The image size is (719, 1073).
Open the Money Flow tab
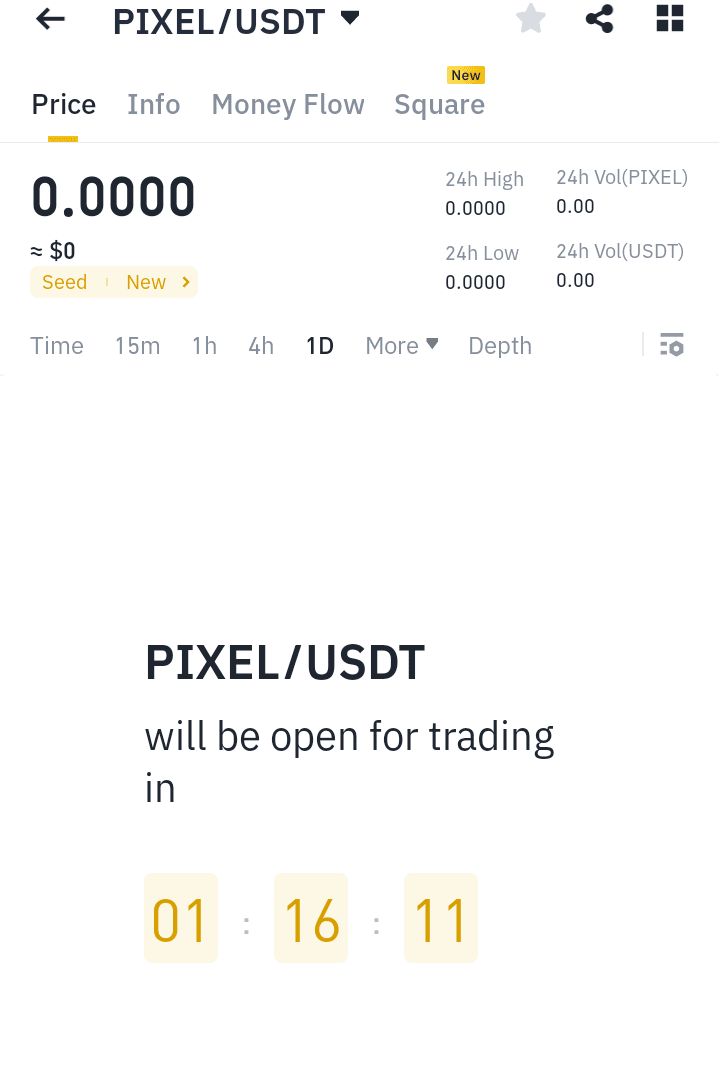click(x=287, y=104)
